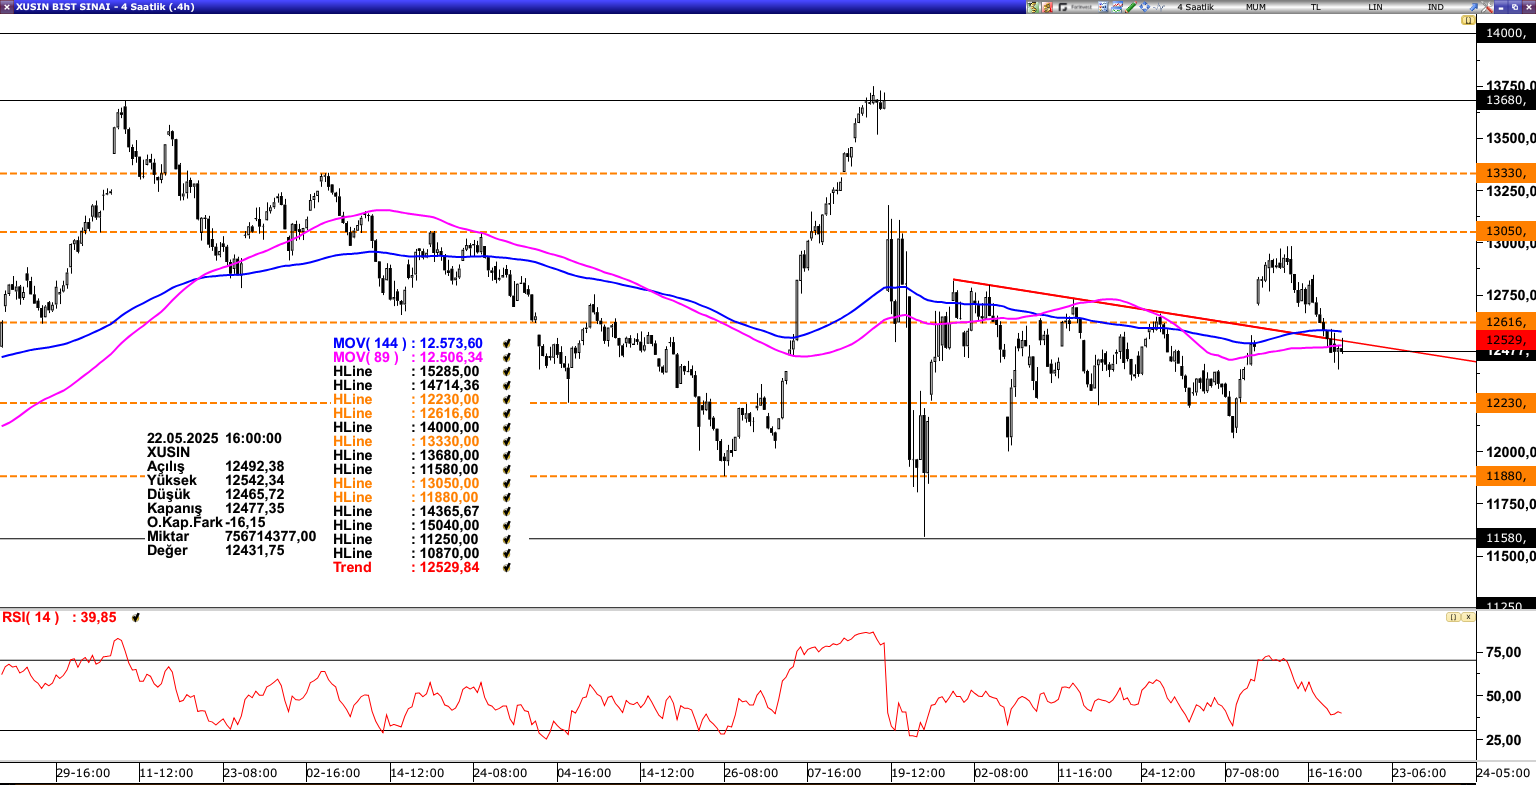Screen dimensions: 1536x785
Task: Click the red figure icon in the top toolbar
Action: point(1047,7)
